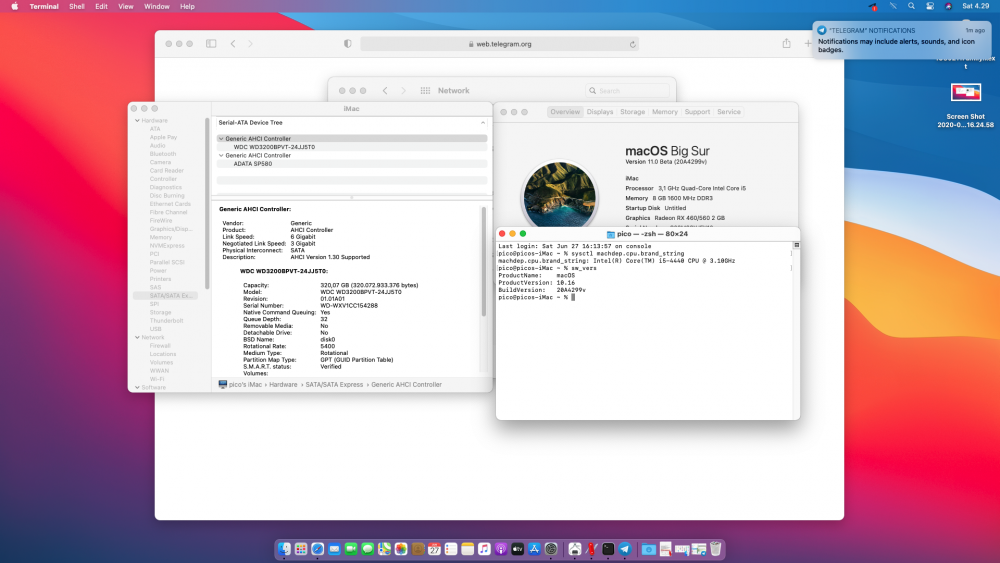Screen dimensions: 1000x563
Task: Switch to Service tab in About This Mac
Action: (x=729, y=112)
